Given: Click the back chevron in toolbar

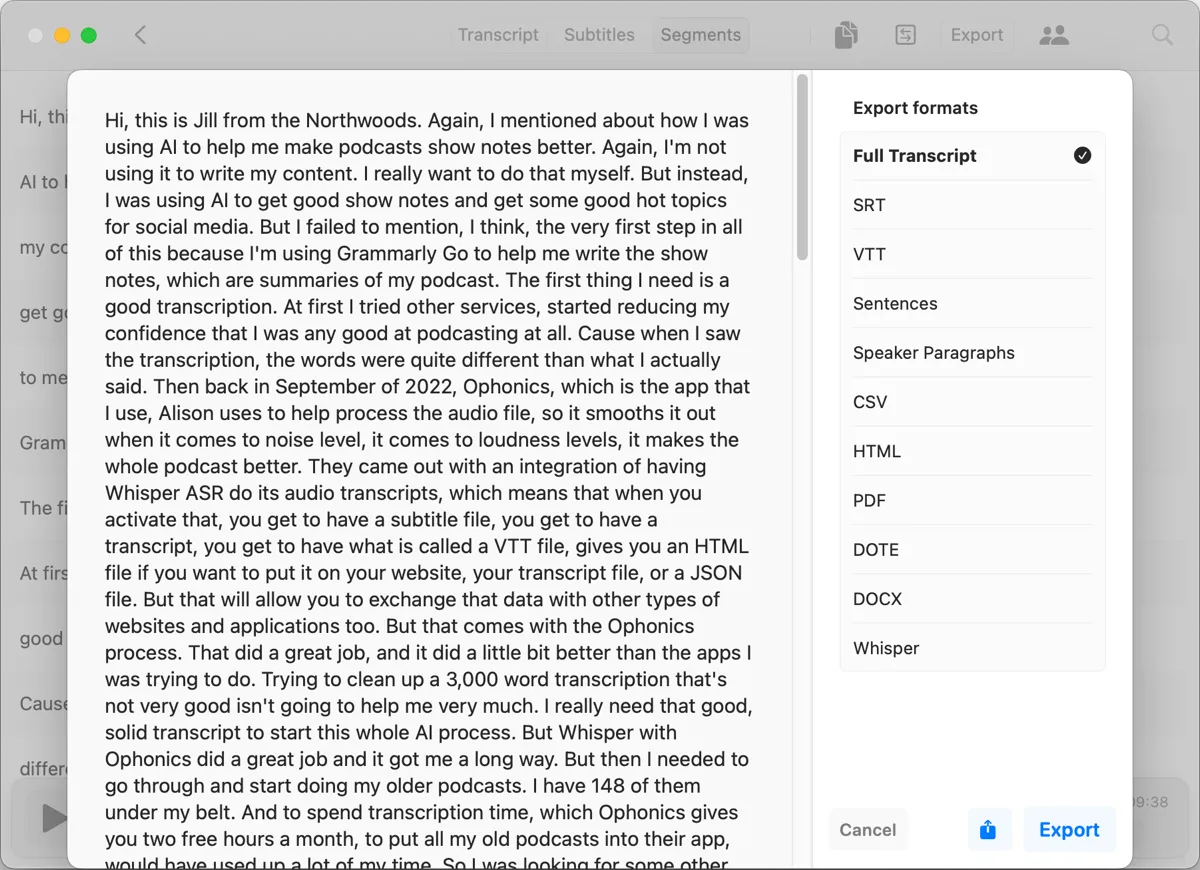Looking at the screenshot, I should click(140, 35).
